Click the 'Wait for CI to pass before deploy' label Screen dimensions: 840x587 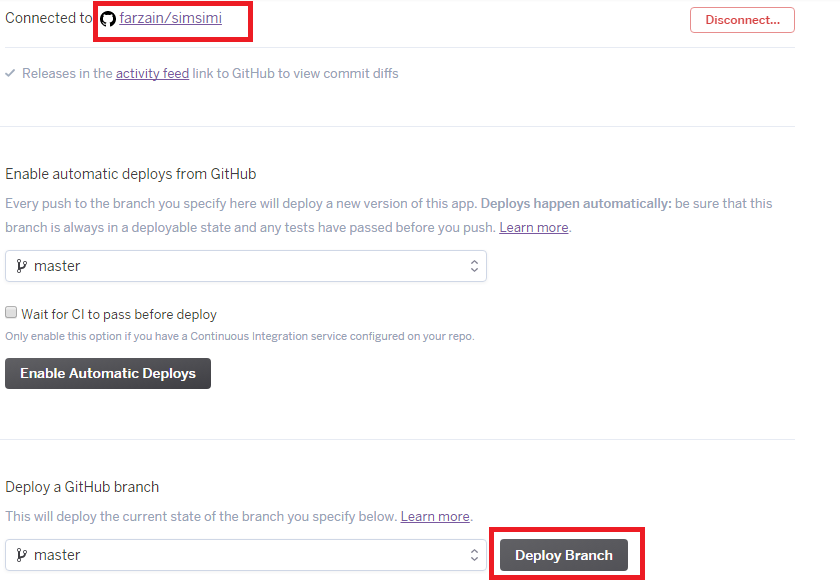(118, 314)
